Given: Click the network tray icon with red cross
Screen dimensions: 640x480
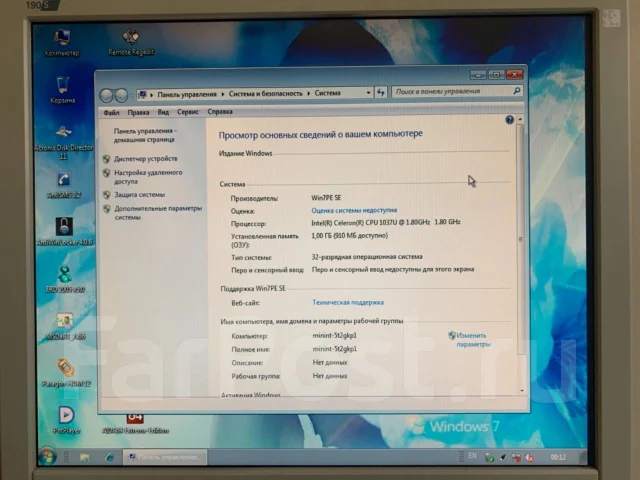Looking at the screenshot, I should click(x=516, y=458).
